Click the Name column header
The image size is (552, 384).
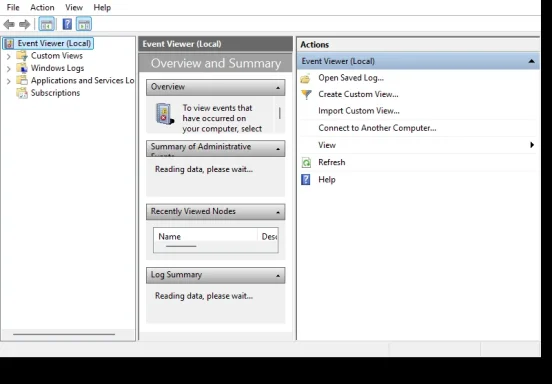point(205,237)
